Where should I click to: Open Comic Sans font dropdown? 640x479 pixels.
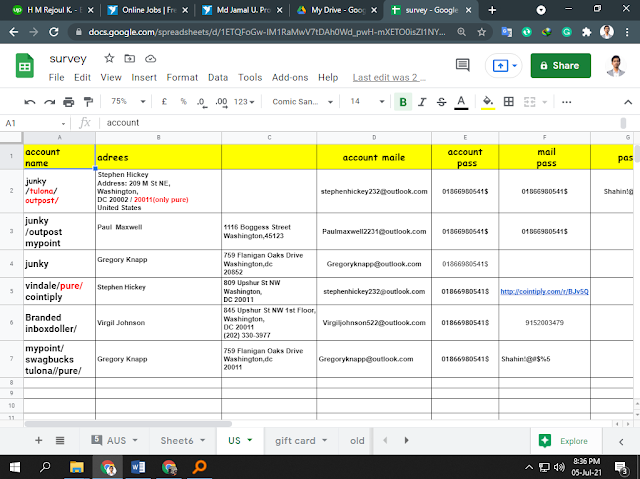(302, 102)
